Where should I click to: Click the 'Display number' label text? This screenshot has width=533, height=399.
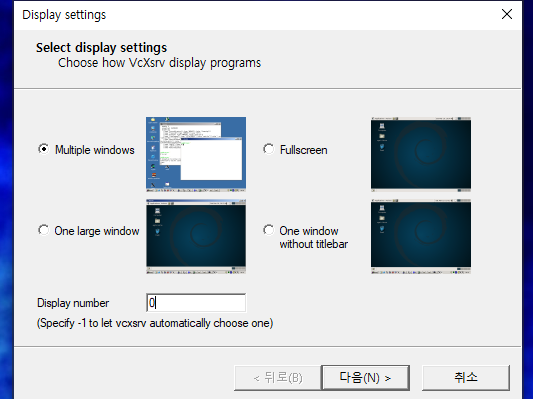tap(73, 303)
